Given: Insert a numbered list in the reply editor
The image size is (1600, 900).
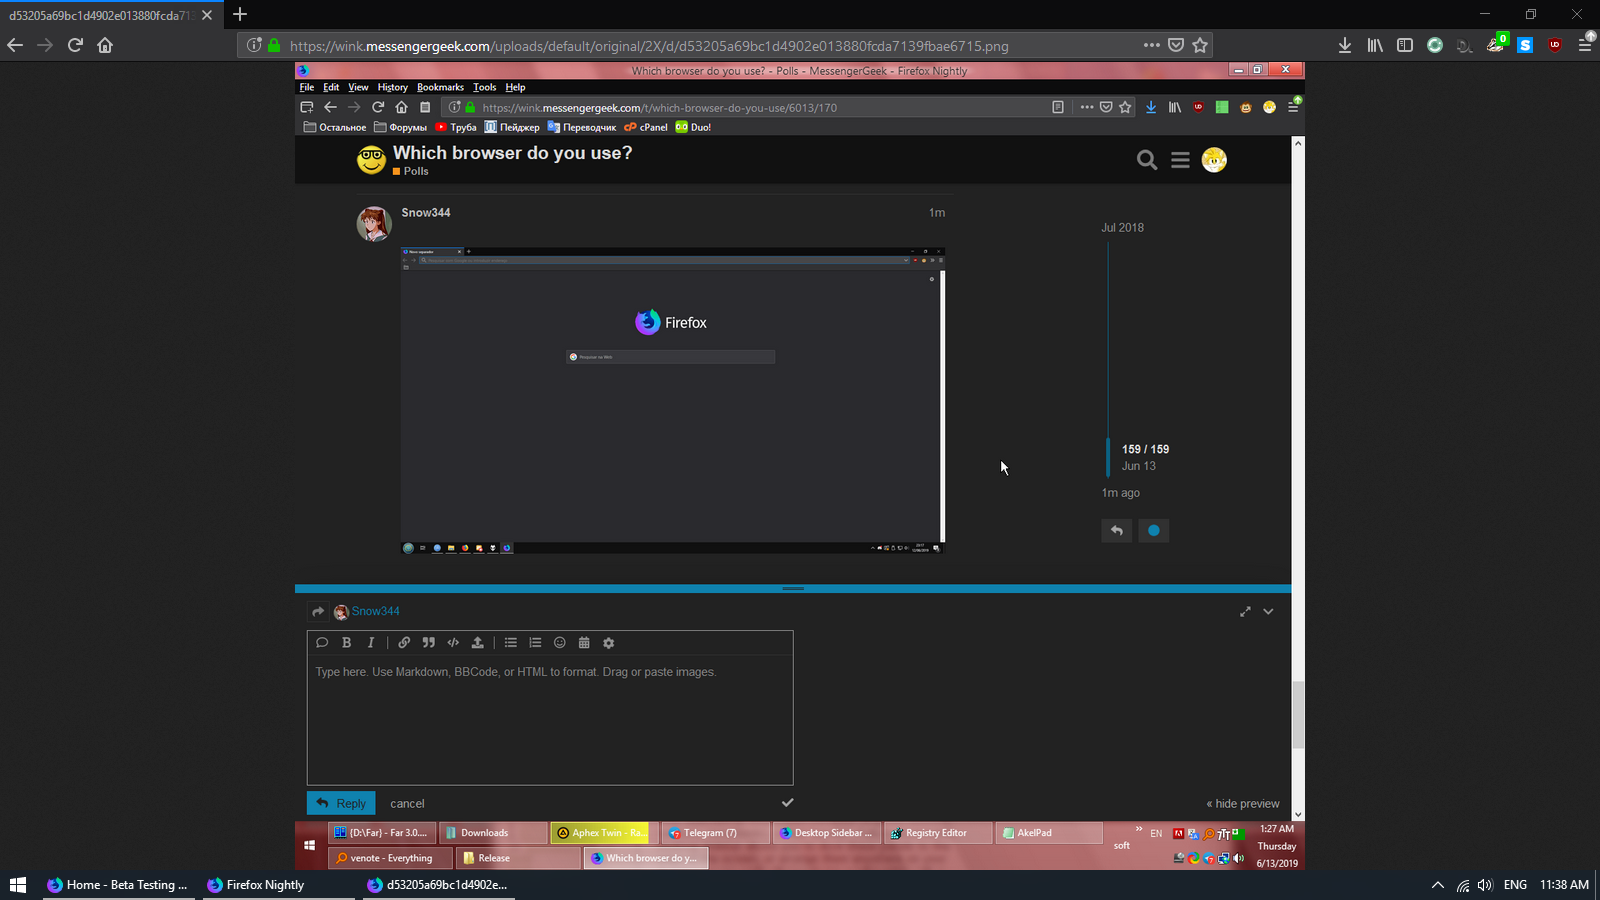Looking at the screenshot, I should (x=535, y=643).
